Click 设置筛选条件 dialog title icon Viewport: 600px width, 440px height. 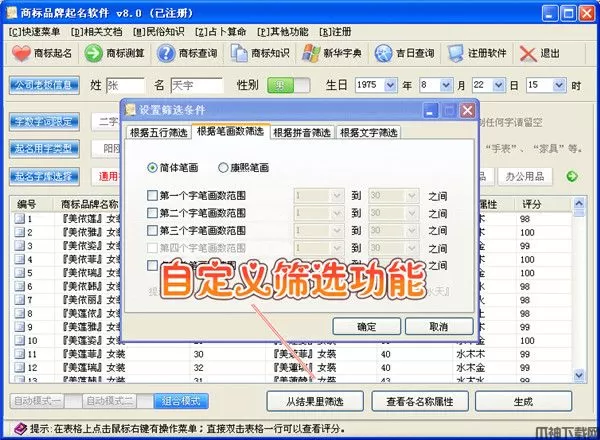(x=130, y=110)
